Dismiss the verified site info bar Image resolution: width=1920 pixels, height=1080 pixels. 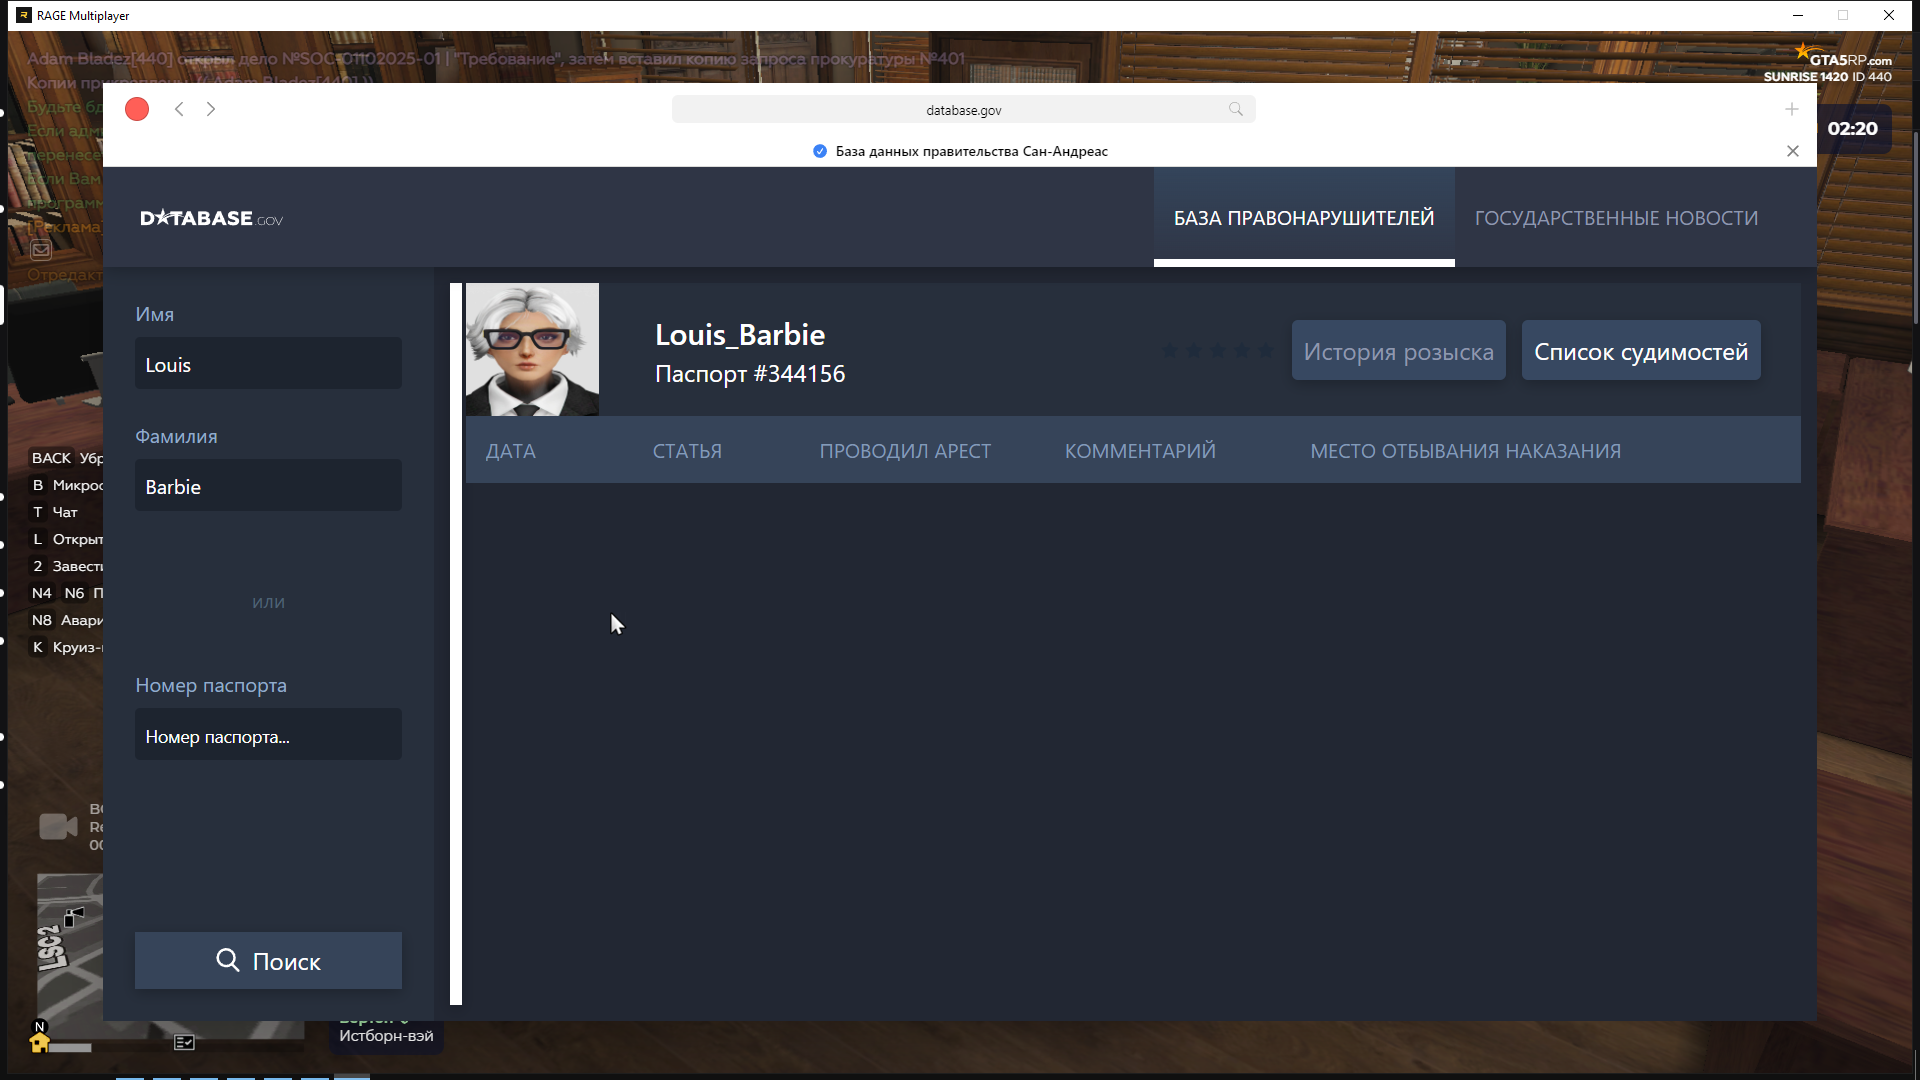click(x=1793, y=151)
